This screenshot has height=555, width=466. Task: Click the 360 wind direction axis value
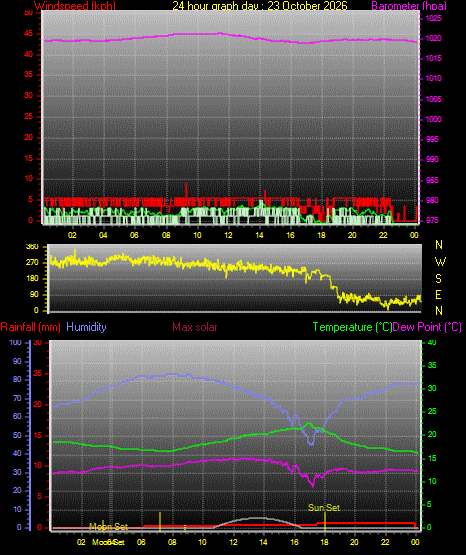(32, 247)
